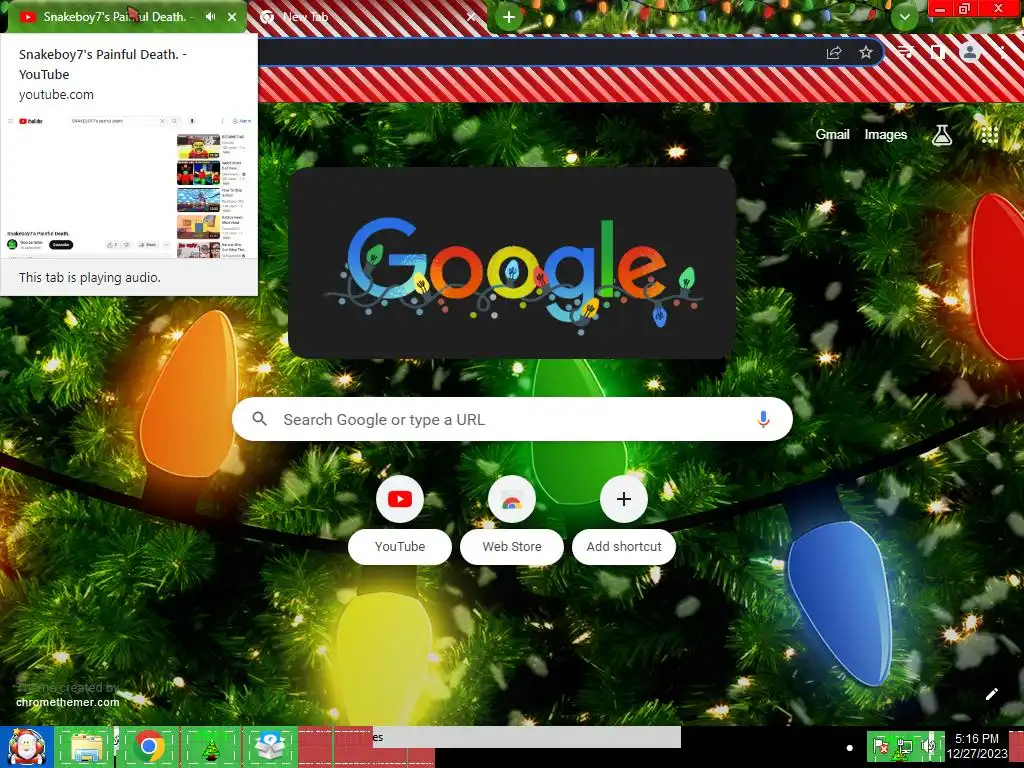Click the magnifier icon in the search box
The width and height of the screenshot is (1024, 768).
click(259, 419)
